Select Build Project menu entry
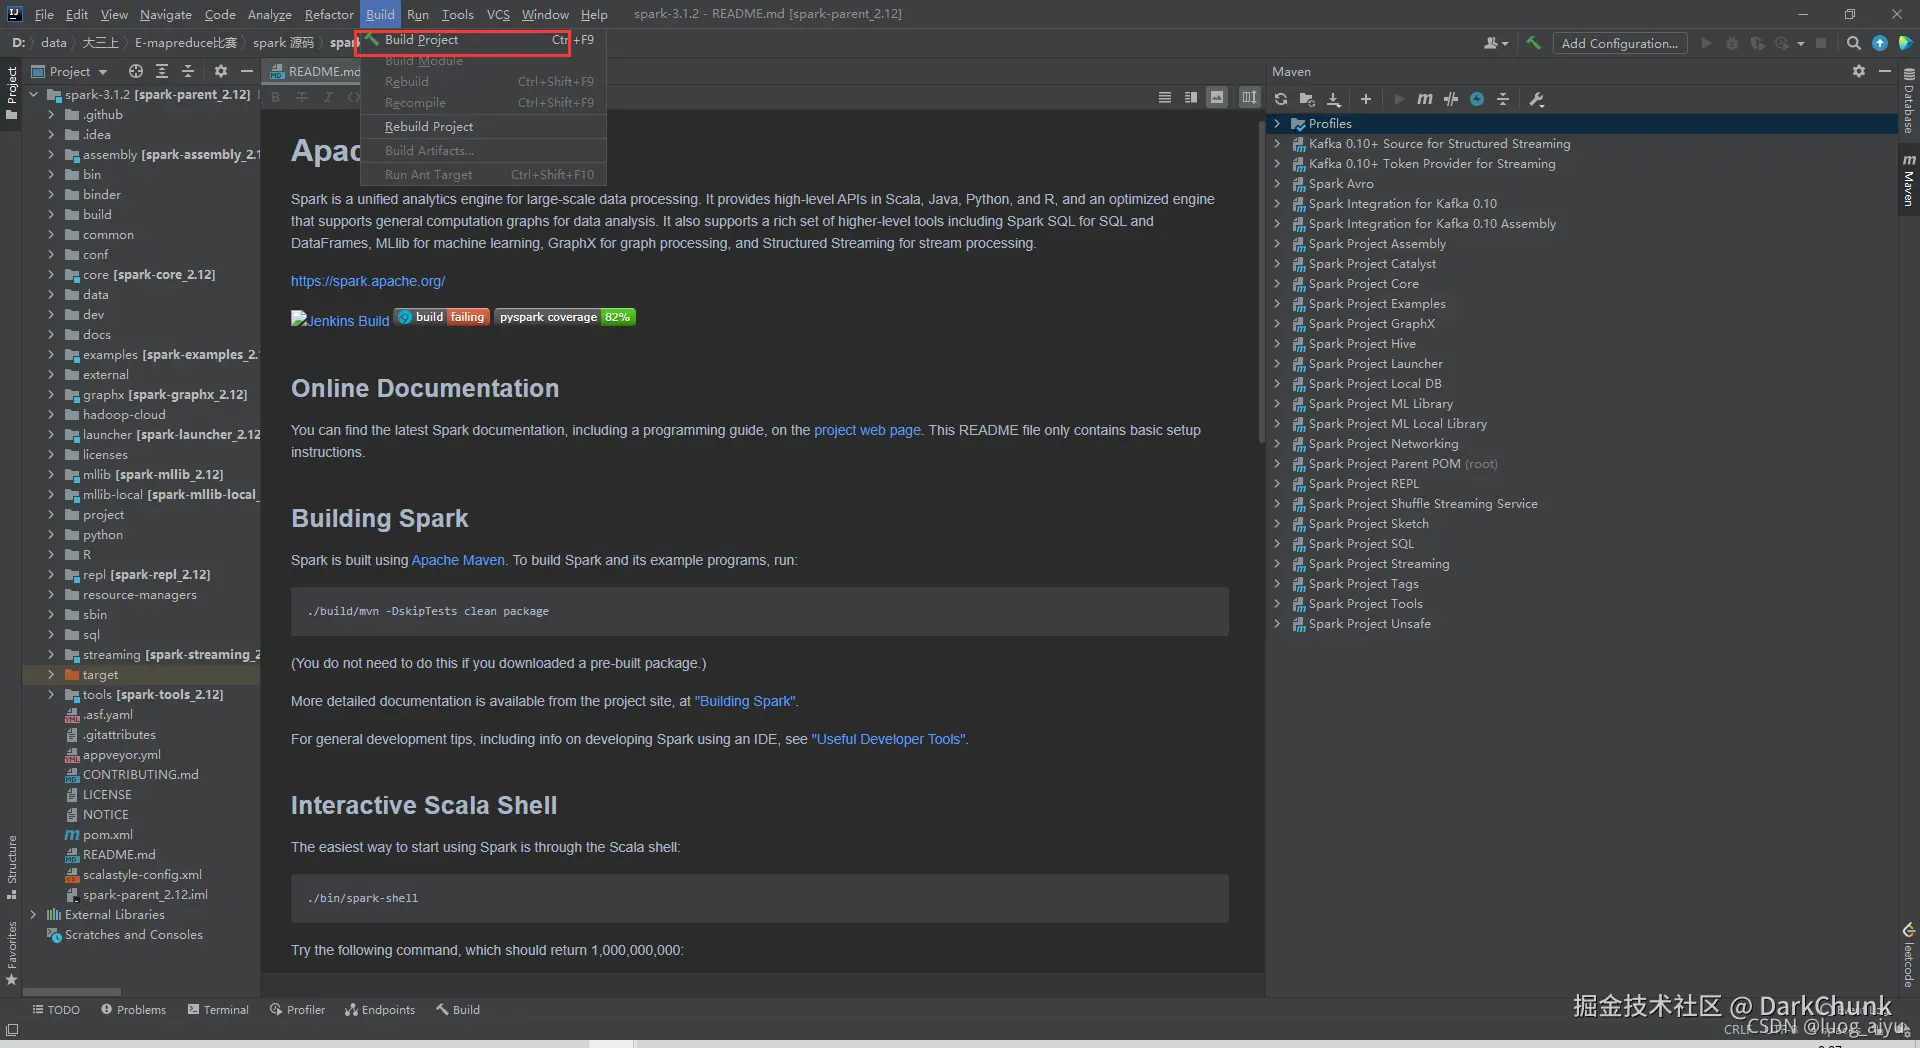 (x=483, y=40)
